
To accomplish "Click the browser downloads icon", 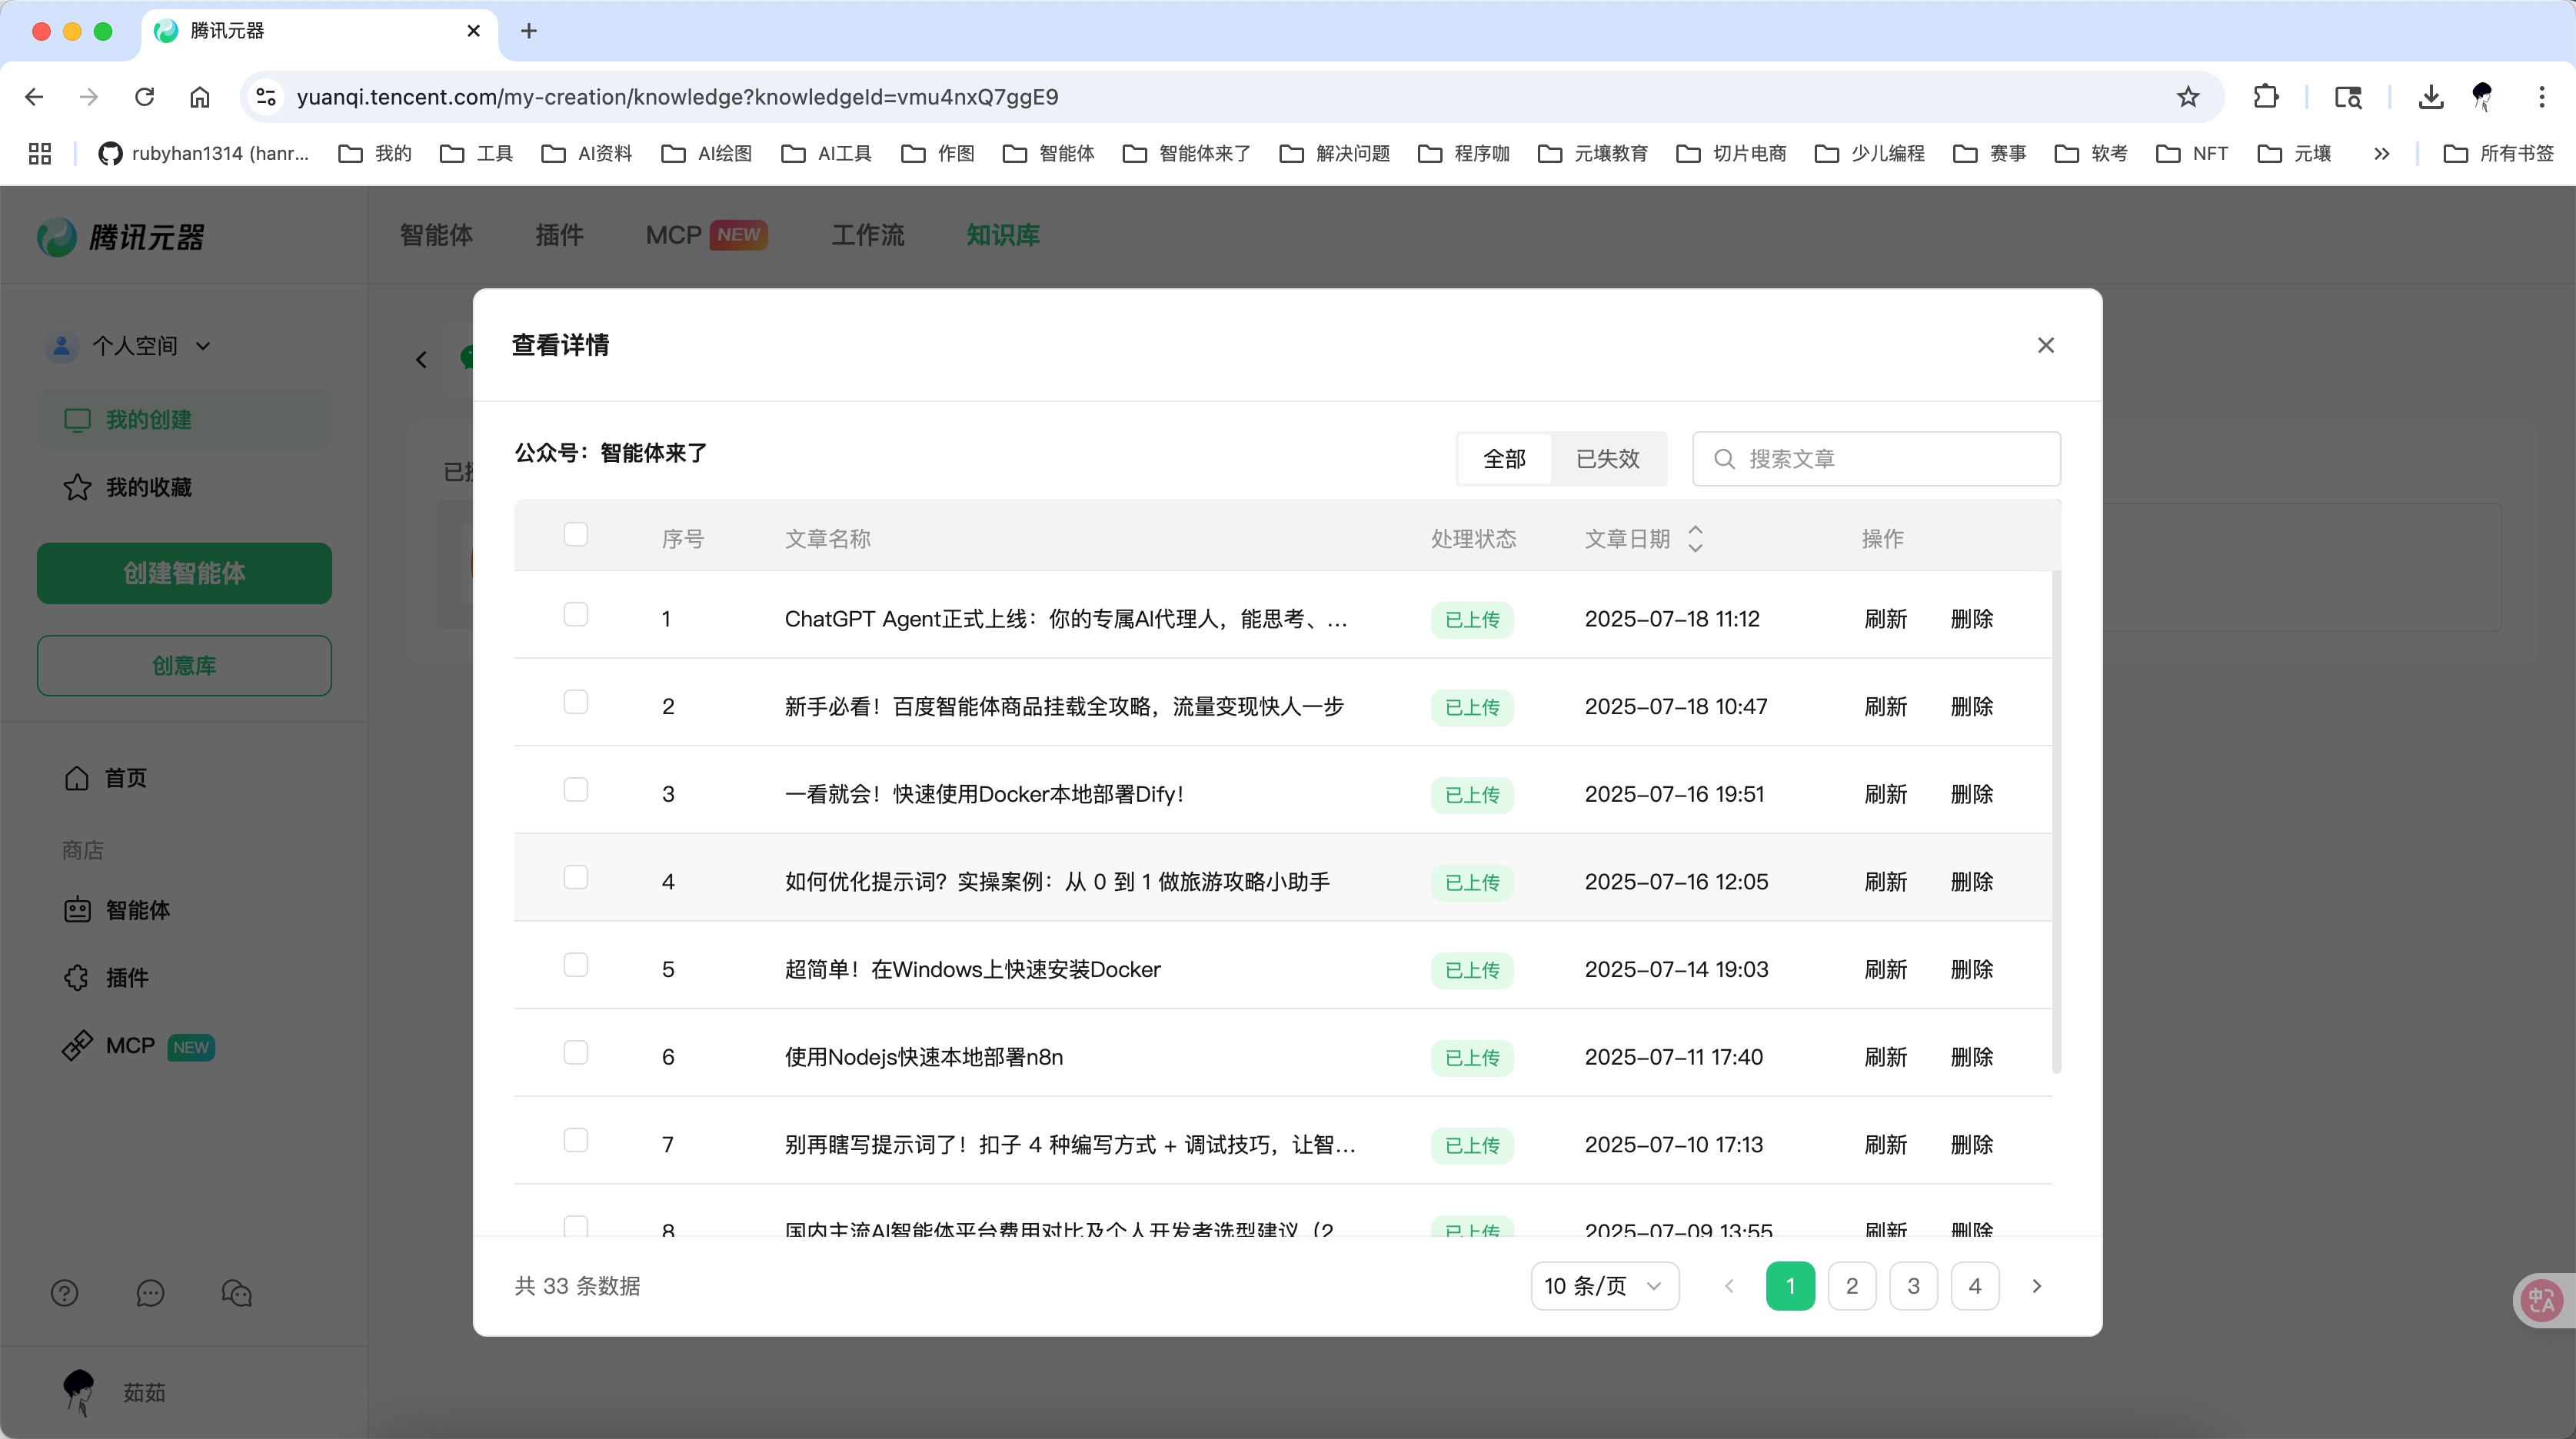I will coord(2432,96).
